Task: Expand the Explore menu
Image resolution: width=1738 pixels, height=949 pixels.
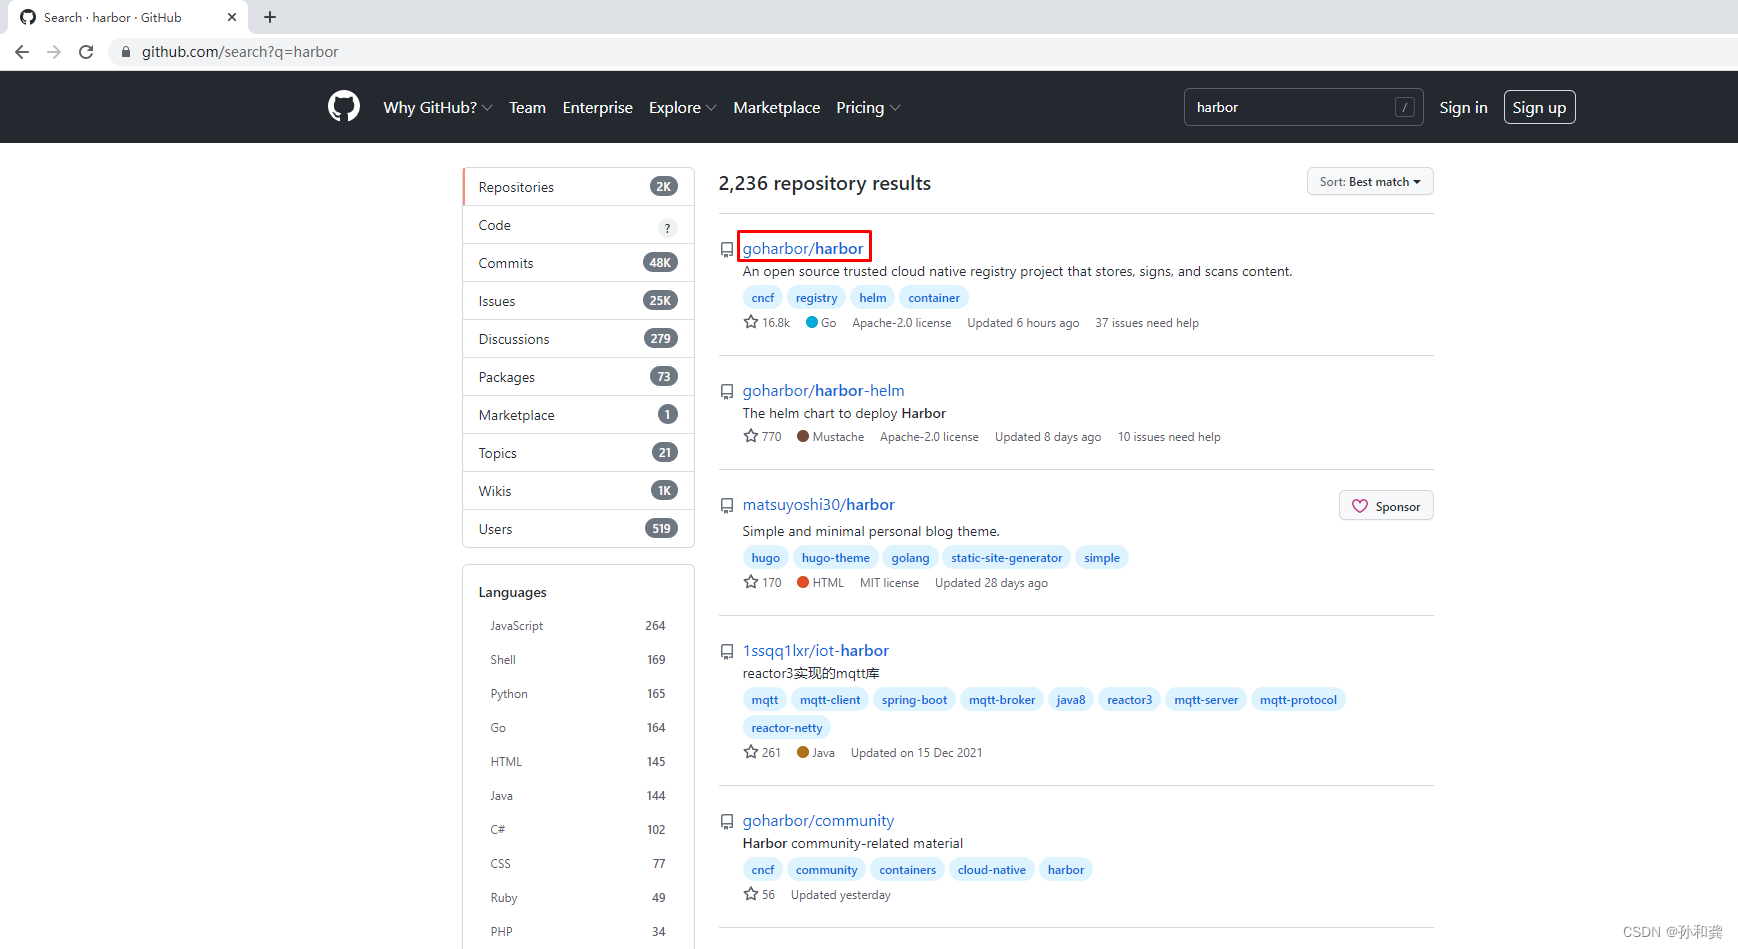Action: pos(682,107)
